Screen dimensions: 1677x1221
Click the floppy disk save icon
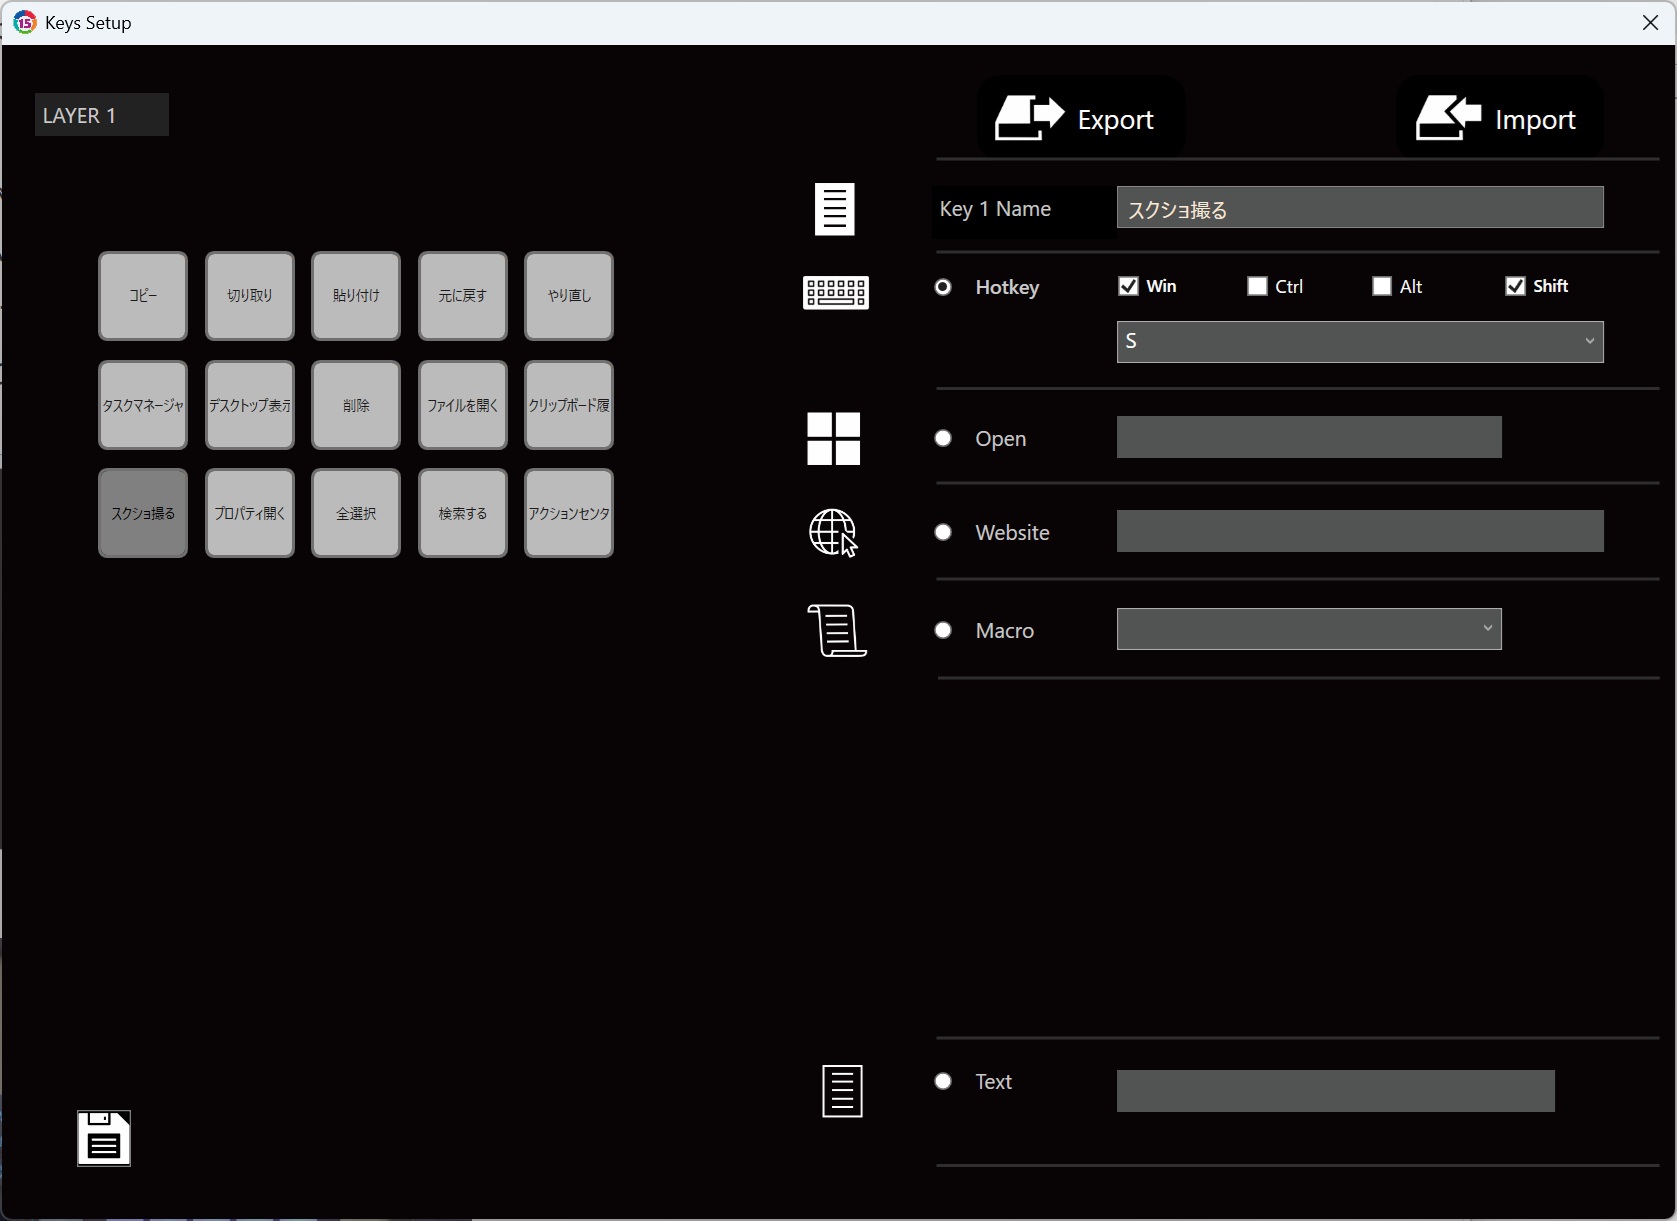104,1138
